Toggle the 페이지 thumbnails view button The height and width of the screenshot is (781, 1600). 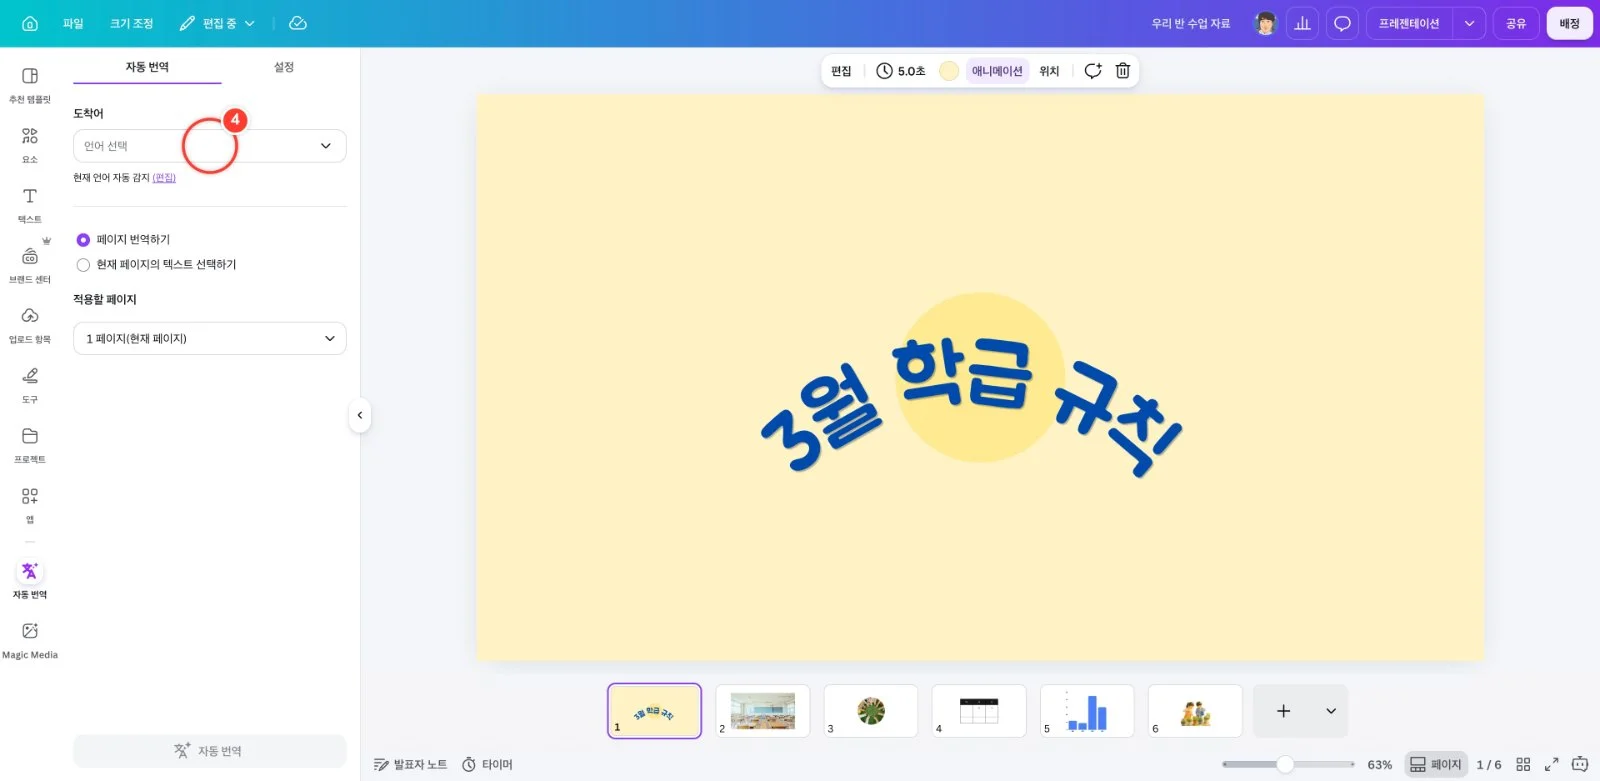1436,764
